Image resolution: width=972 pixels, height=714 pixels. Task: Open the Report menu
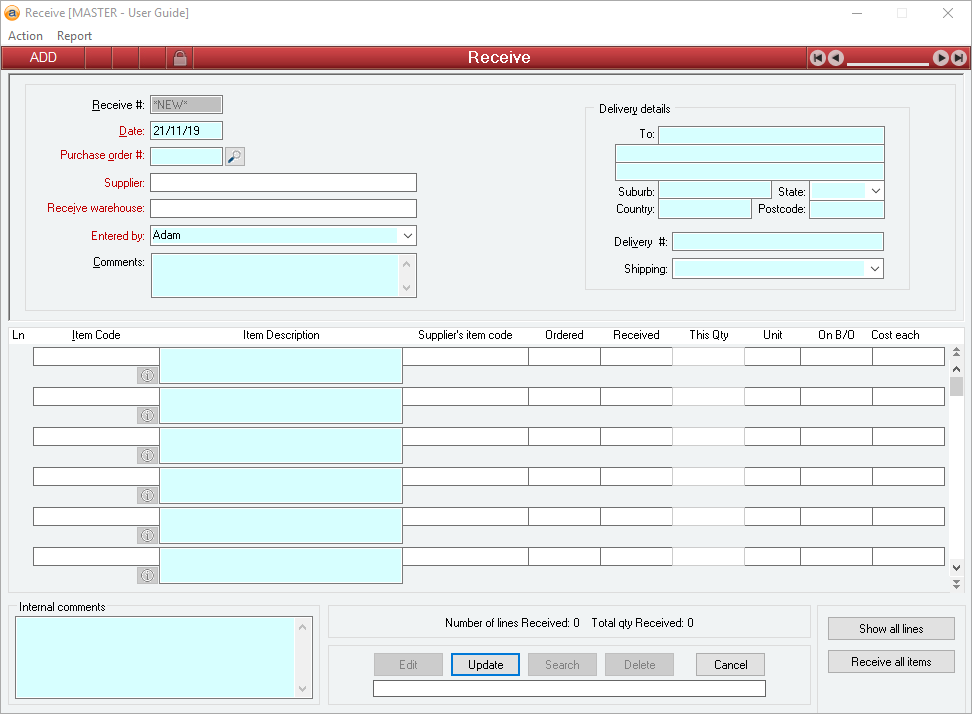74,36
